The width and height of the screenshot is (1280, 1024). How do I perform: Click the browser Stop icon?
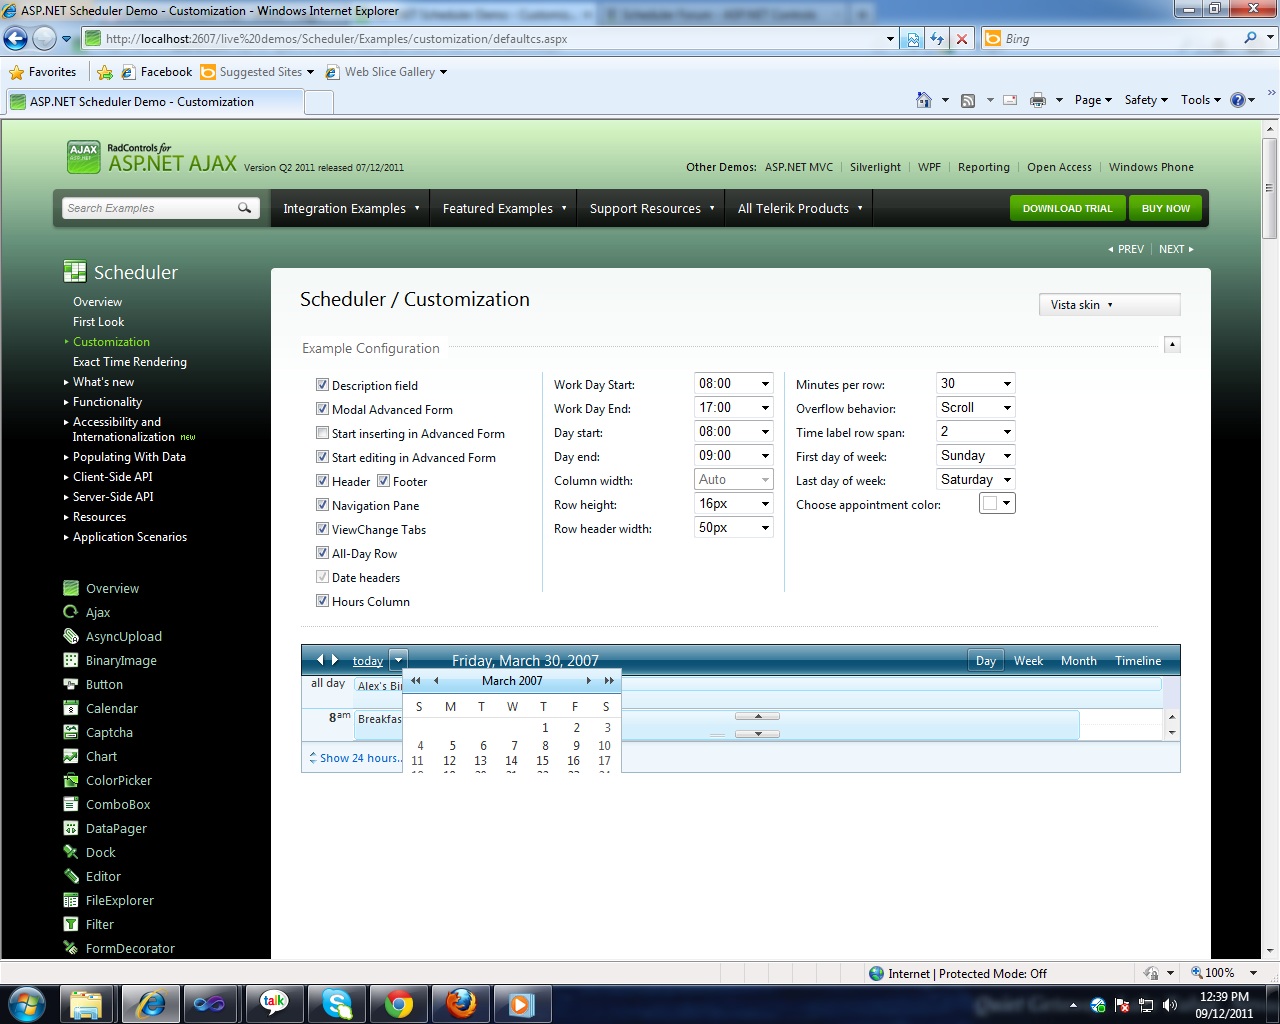[x=962, y=39]
